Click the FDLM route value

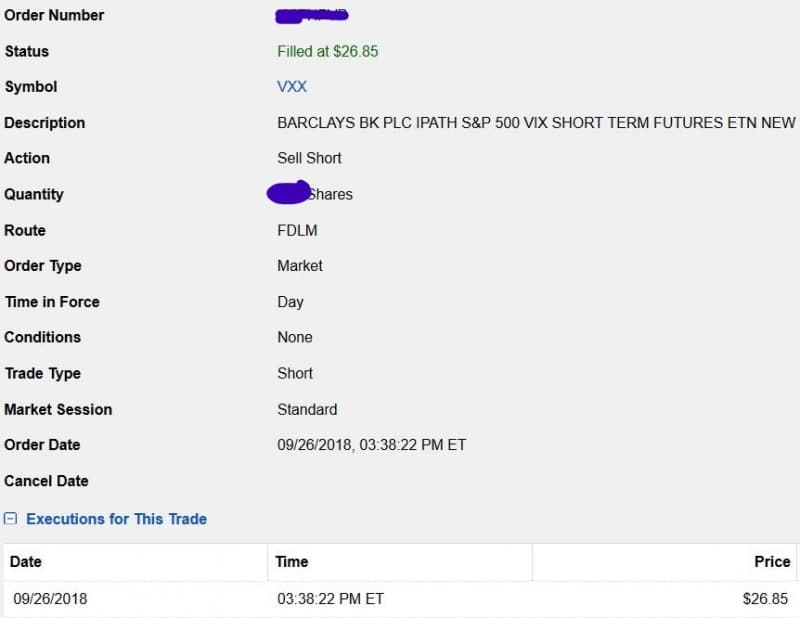(297, 230)
